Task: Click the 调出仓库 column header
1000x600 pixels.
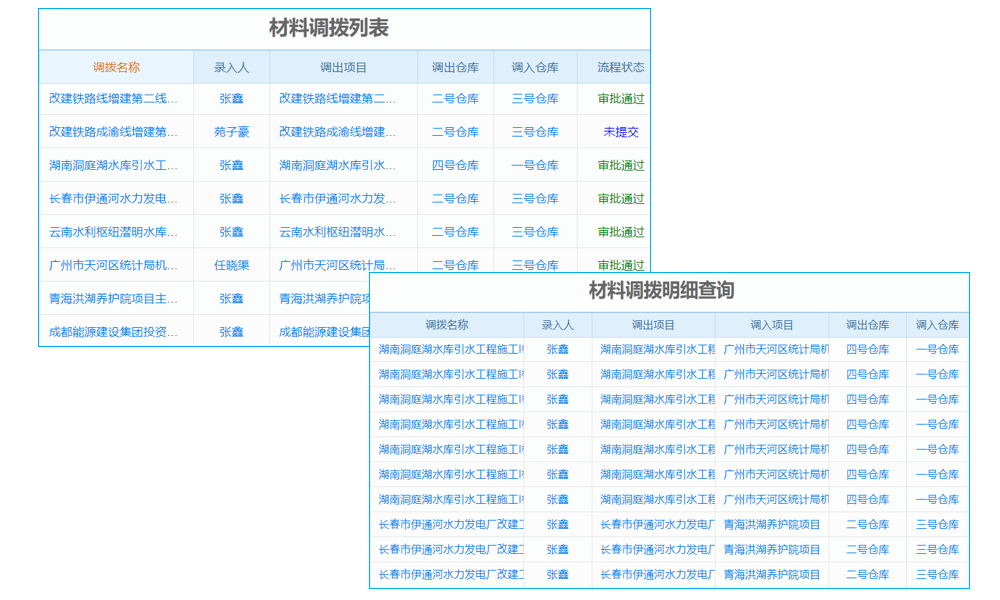Action: pyautogui.click(x=455, y=65)
